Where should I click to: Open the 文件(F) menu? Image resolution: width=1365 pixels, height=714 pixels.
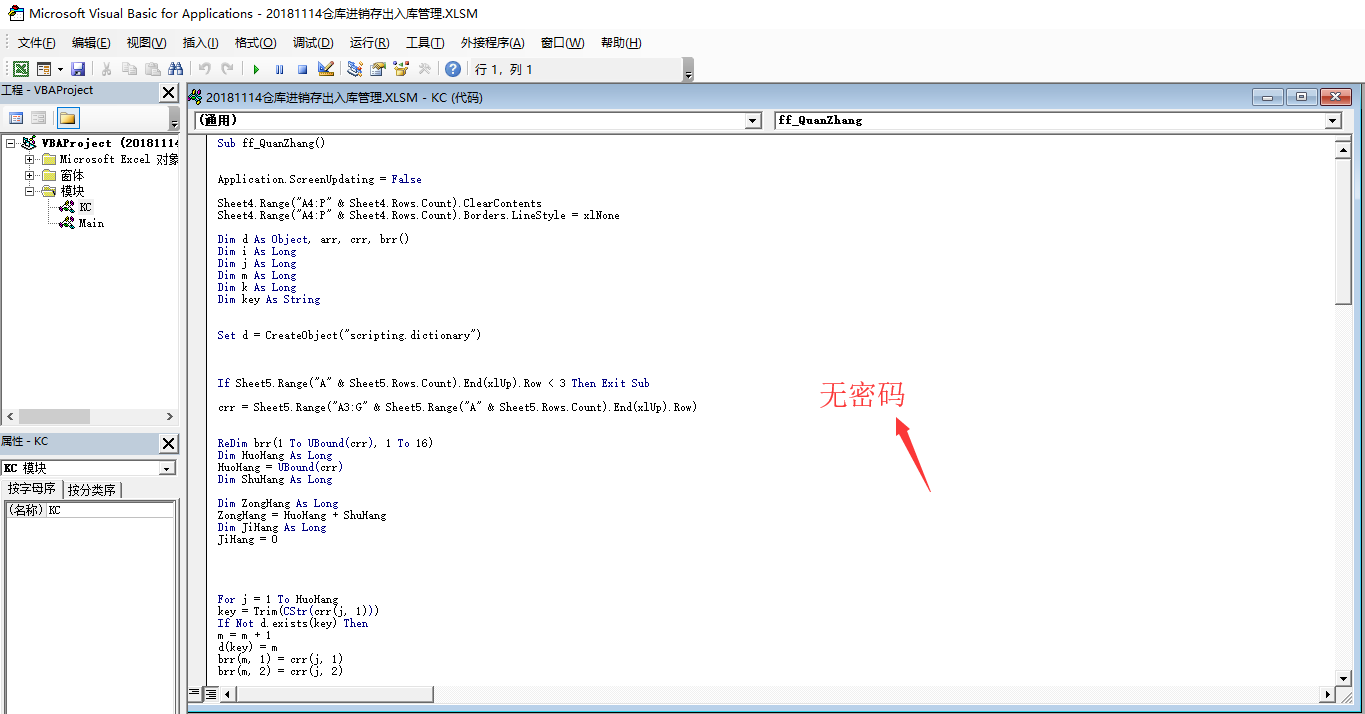point(37,43)
